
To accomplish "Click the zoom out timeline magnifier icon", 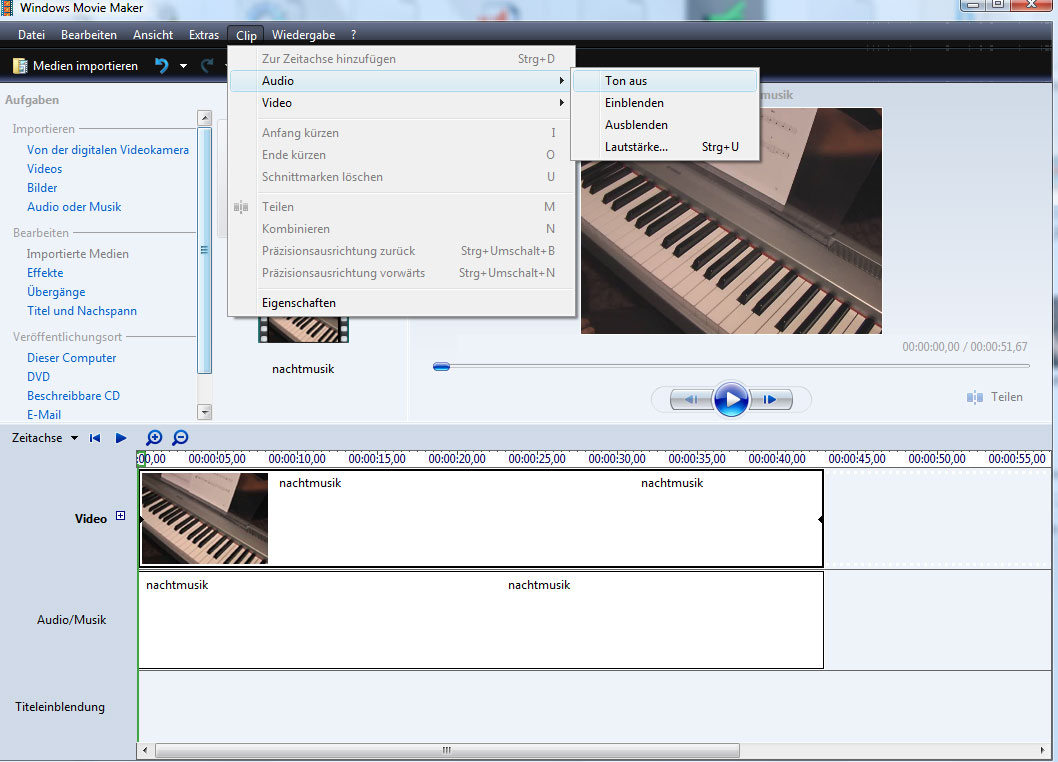I will click(180, 438).
